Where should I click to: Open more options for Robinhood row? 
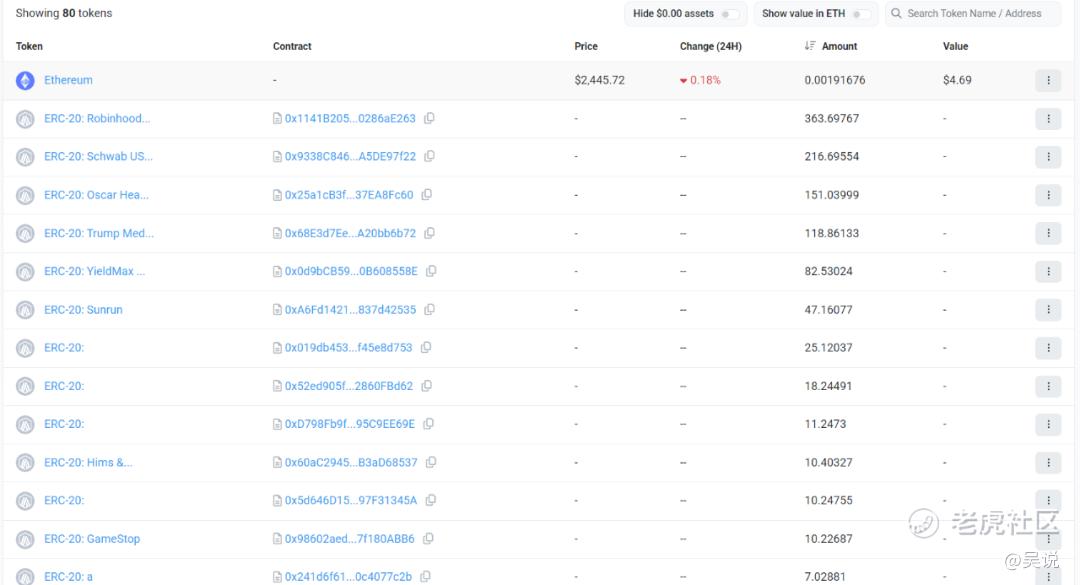[1048, 119]
